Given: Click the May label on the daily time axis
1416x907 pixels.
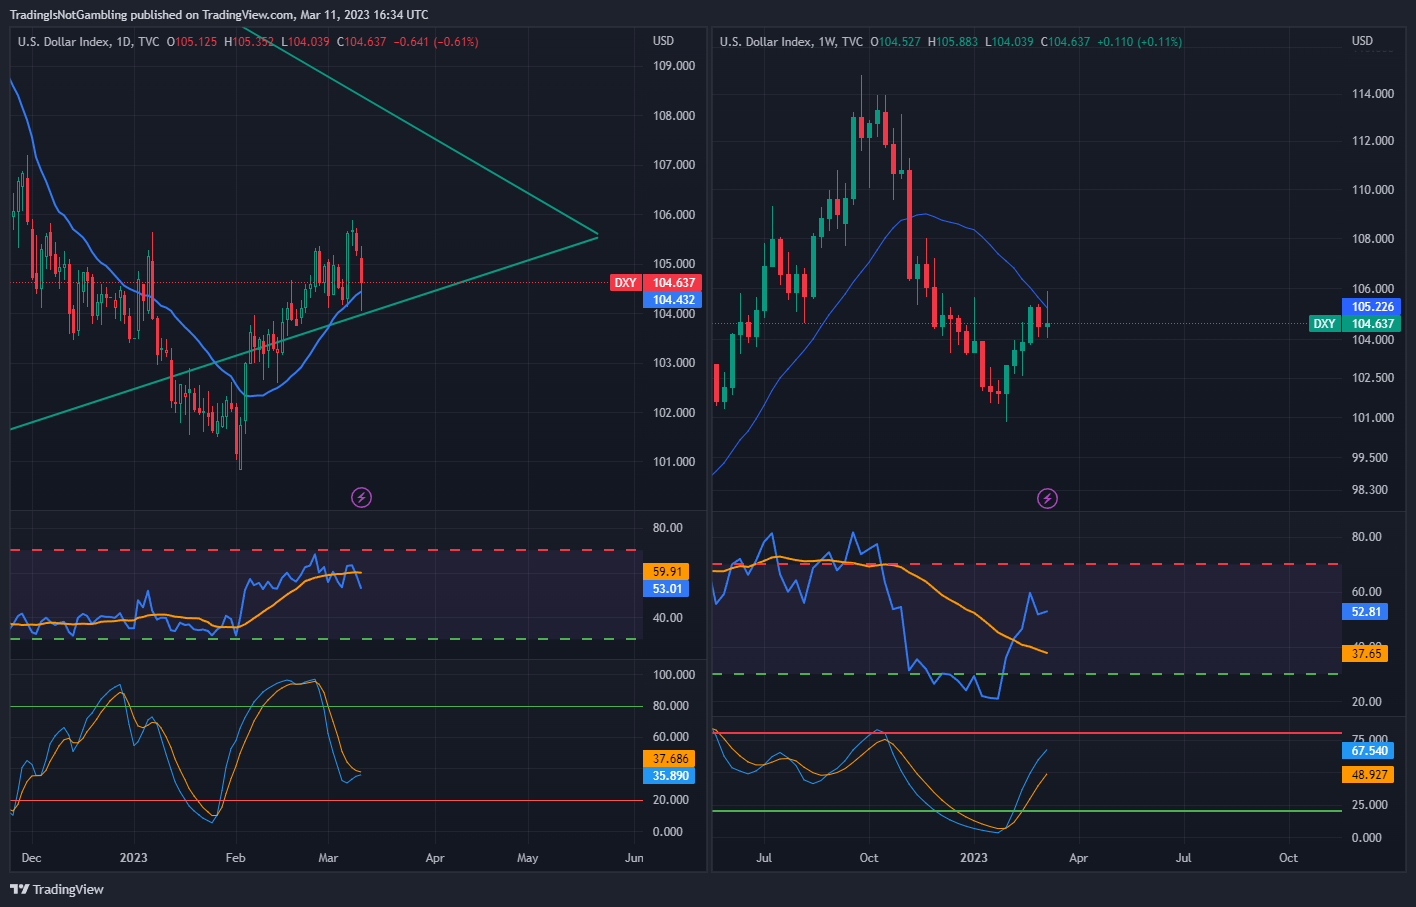Looking at the screenshot, I should (527, 858).
